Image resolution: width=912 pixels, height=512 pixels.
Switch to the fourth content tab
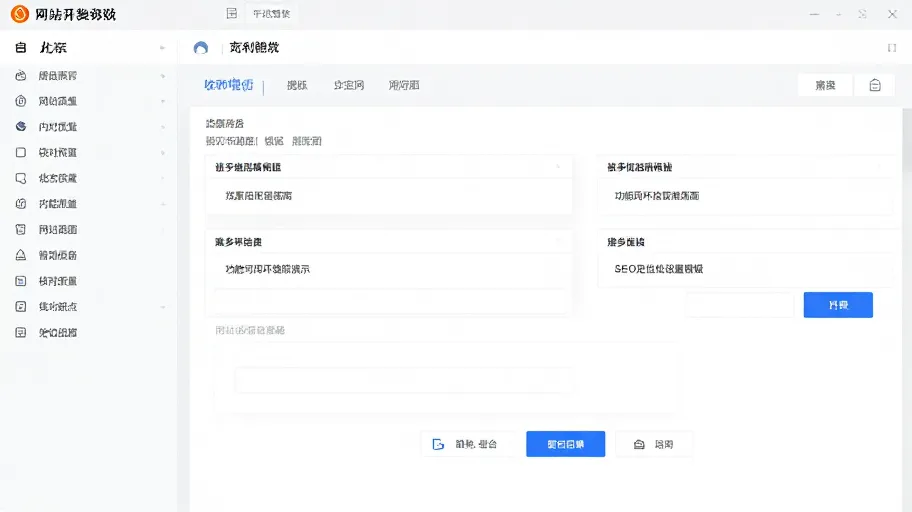point(404,85)
